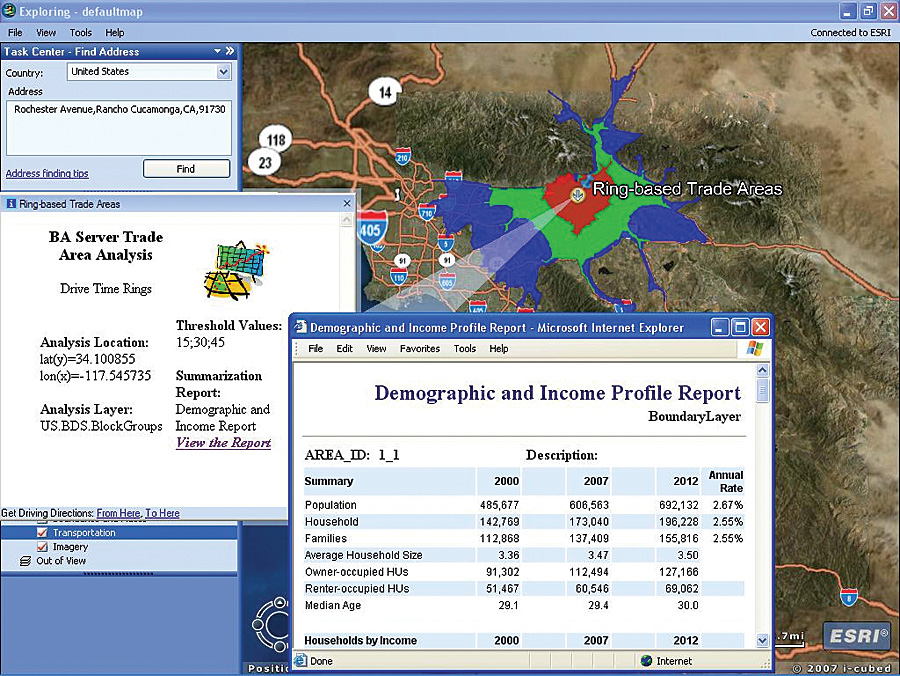Click Interstate 210 shield on map
Screen dimensions: 900x676
point(402,157)
